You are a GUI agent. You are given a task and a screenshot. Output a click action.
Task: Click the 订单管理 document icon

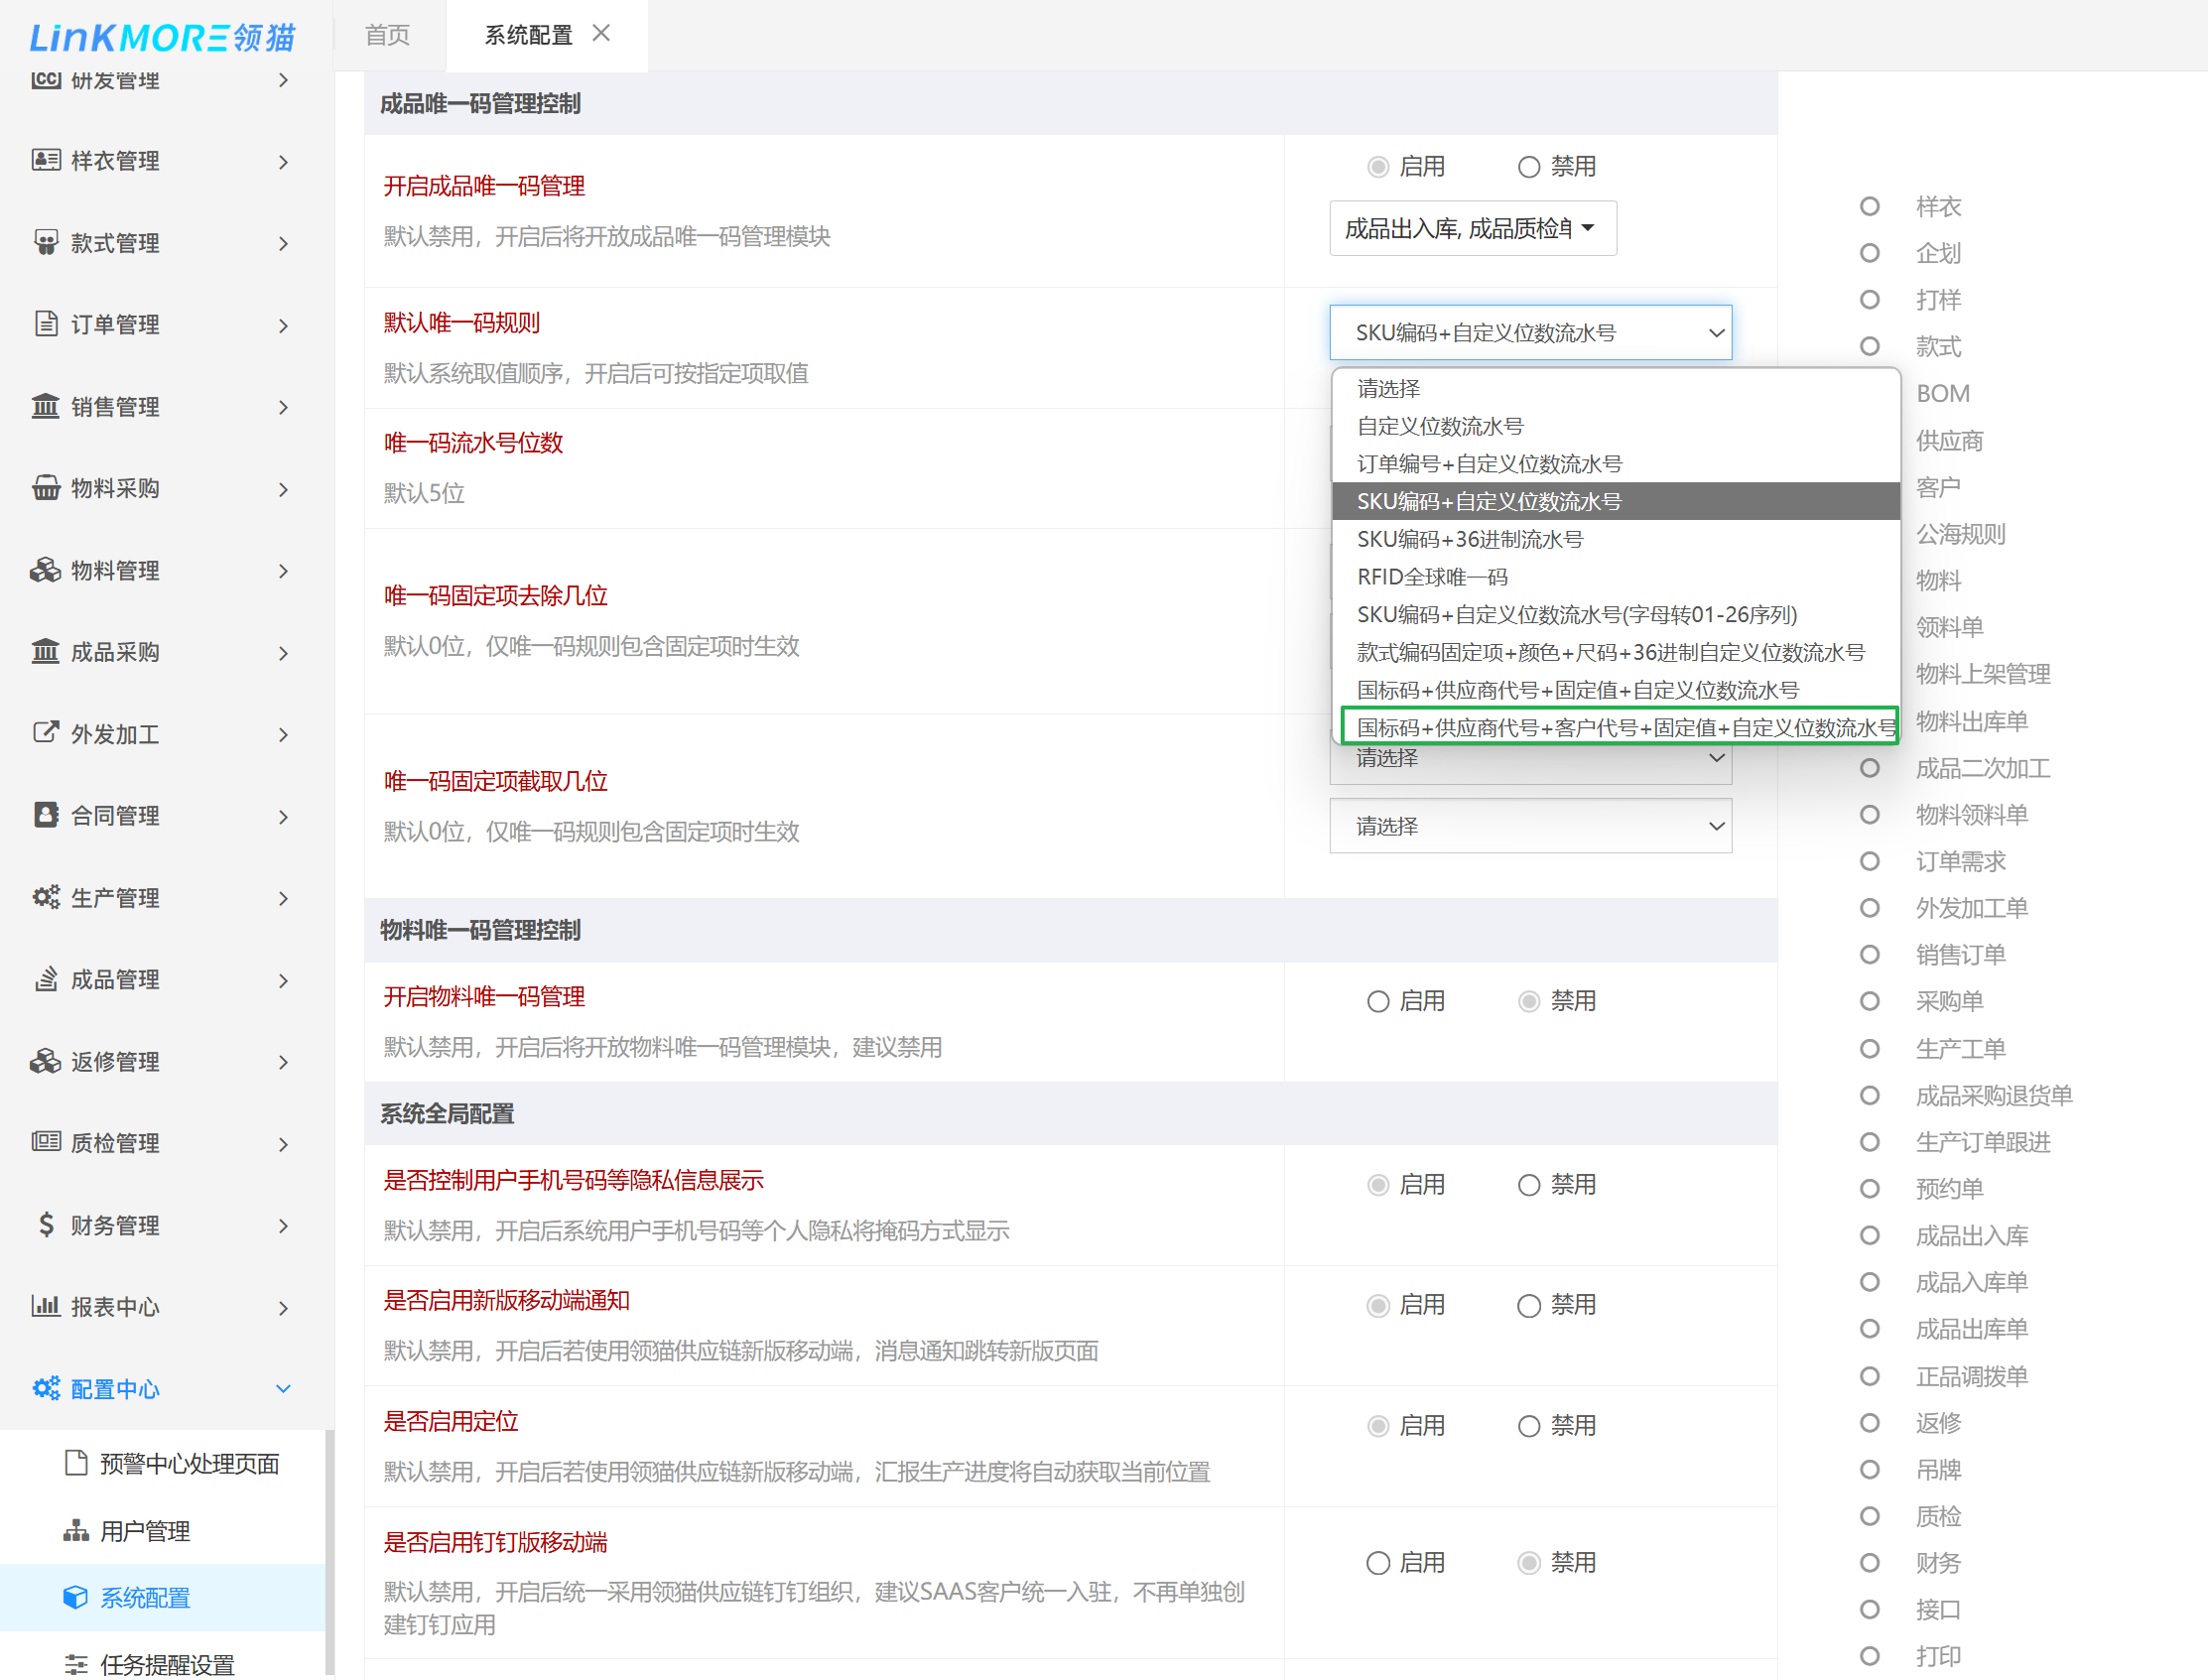(46, 324)
